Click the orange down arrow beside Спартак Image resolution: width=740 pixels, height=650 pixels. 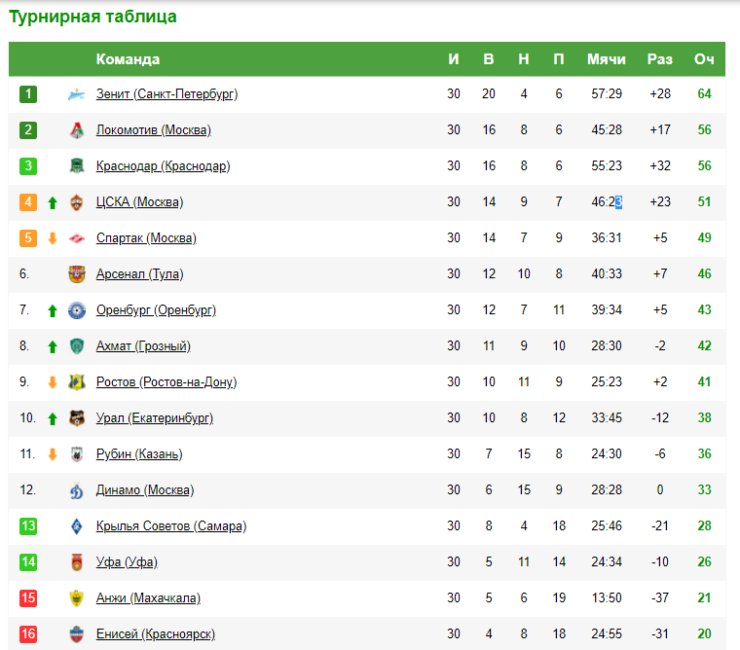52,238
